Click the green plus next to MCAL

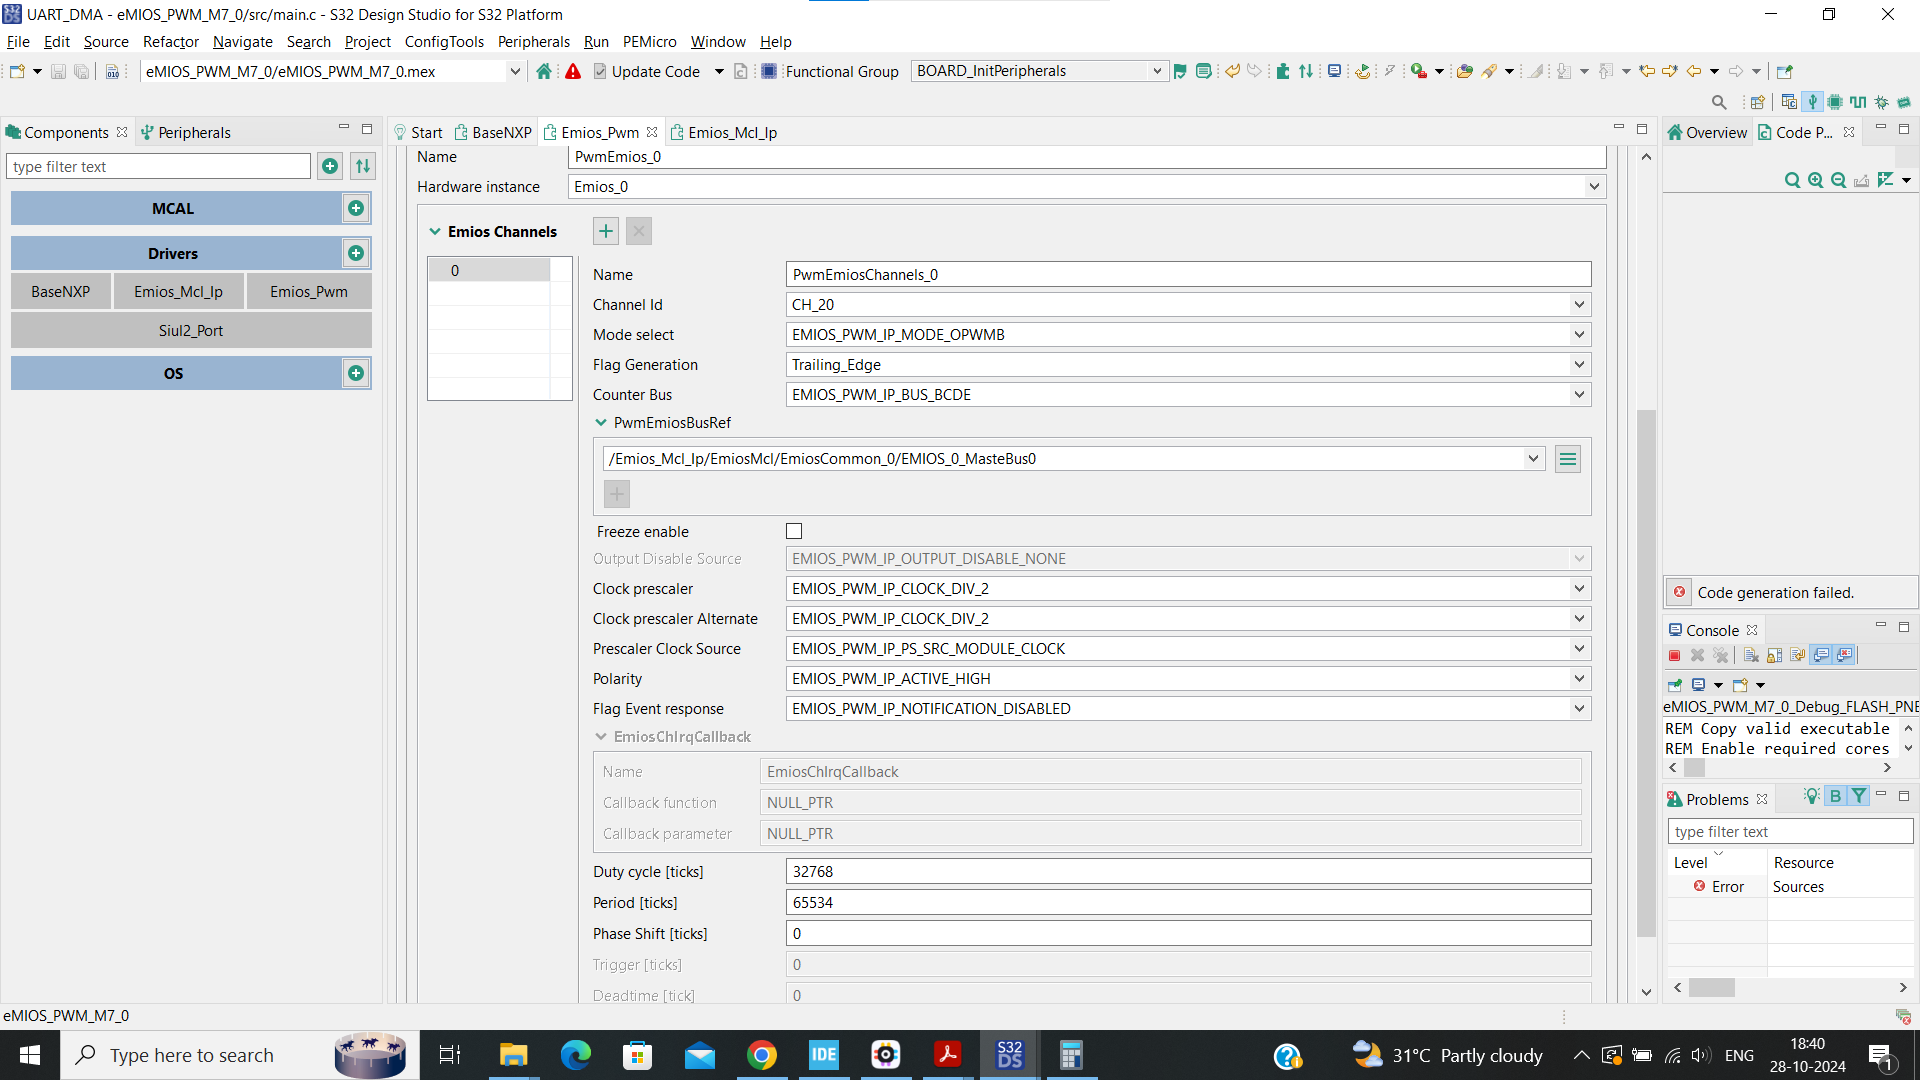pos(355,208)
